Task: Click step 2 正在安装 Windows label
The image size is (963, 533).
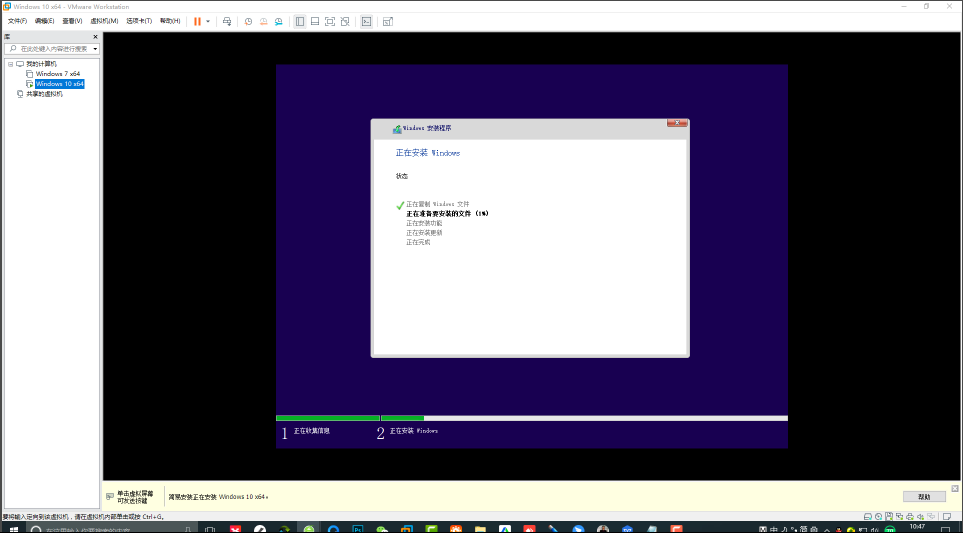Action: point(414,431)
